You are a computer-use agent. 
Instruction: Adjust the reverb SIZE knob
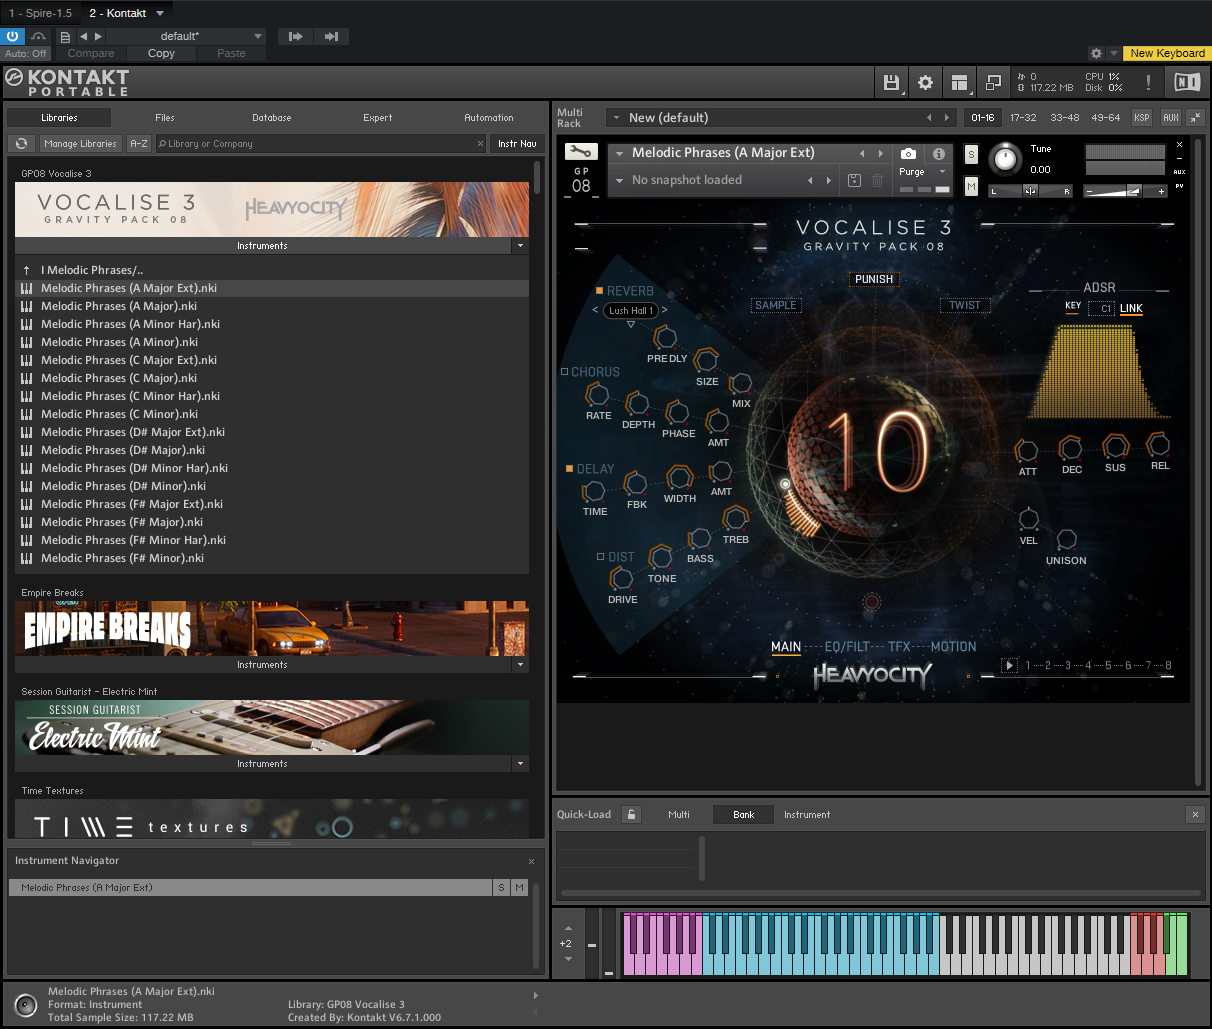pos(706,360)
